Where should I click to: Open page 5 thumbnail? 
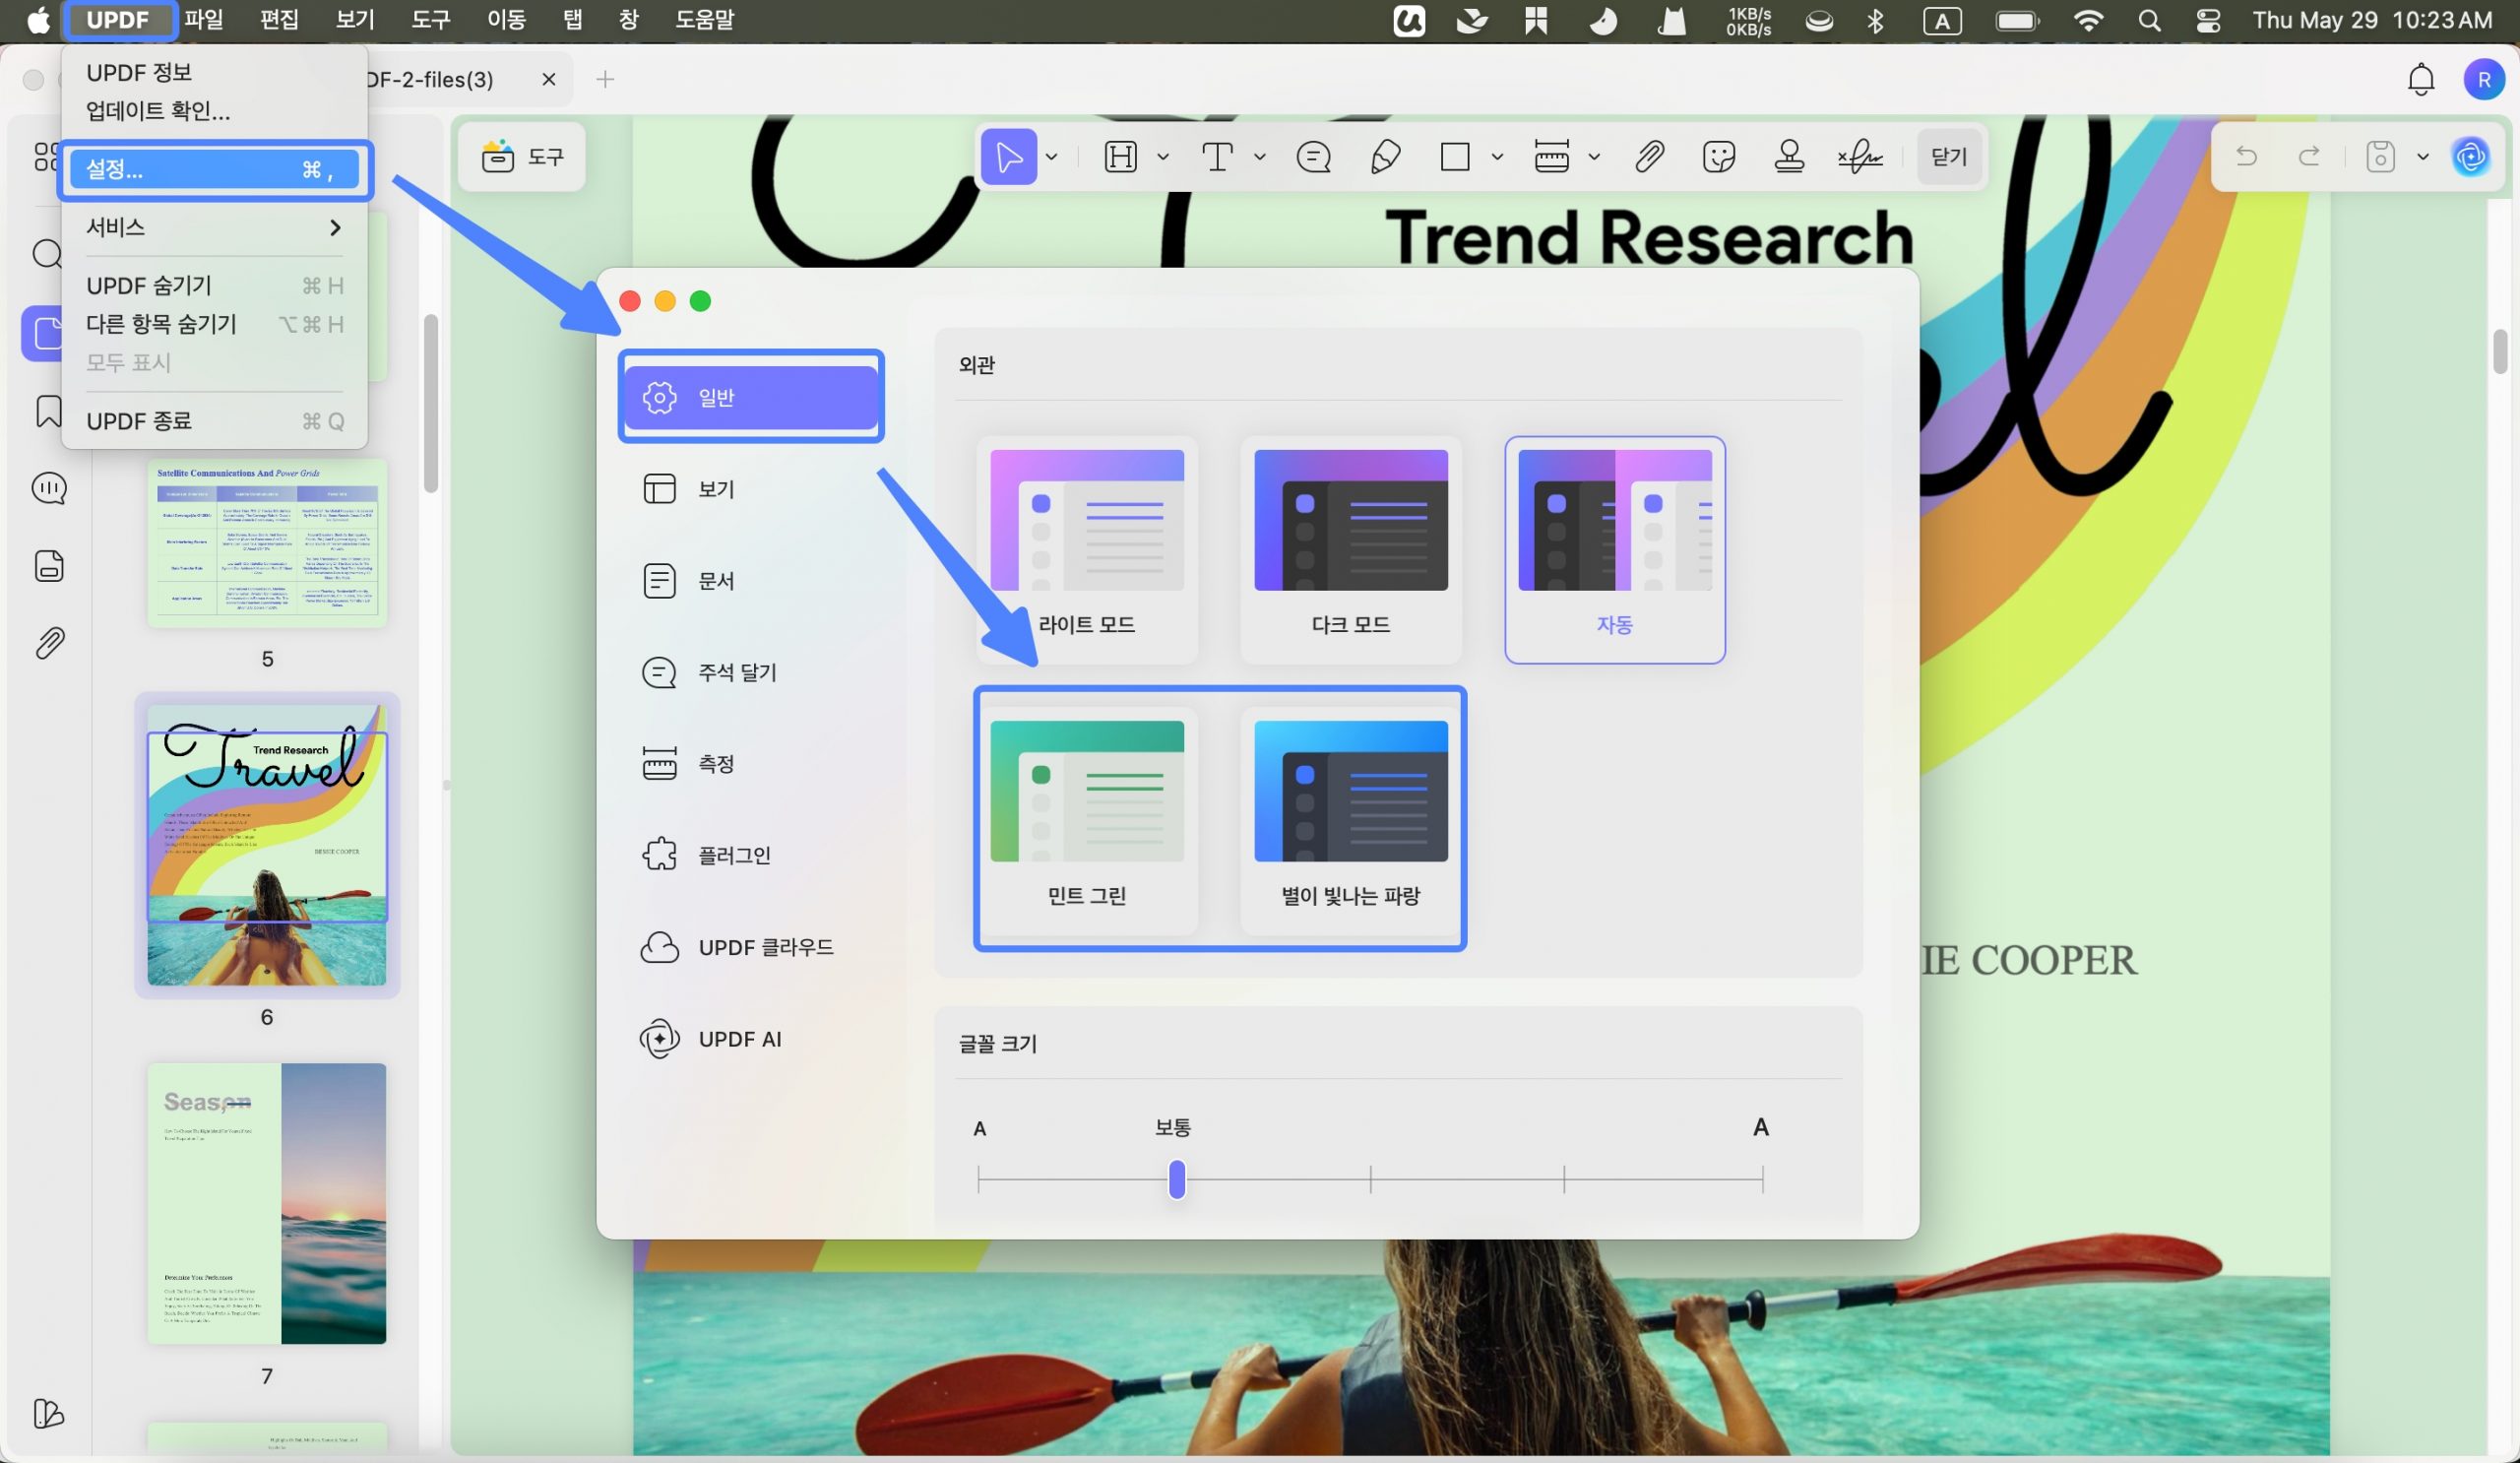point(267,543)
